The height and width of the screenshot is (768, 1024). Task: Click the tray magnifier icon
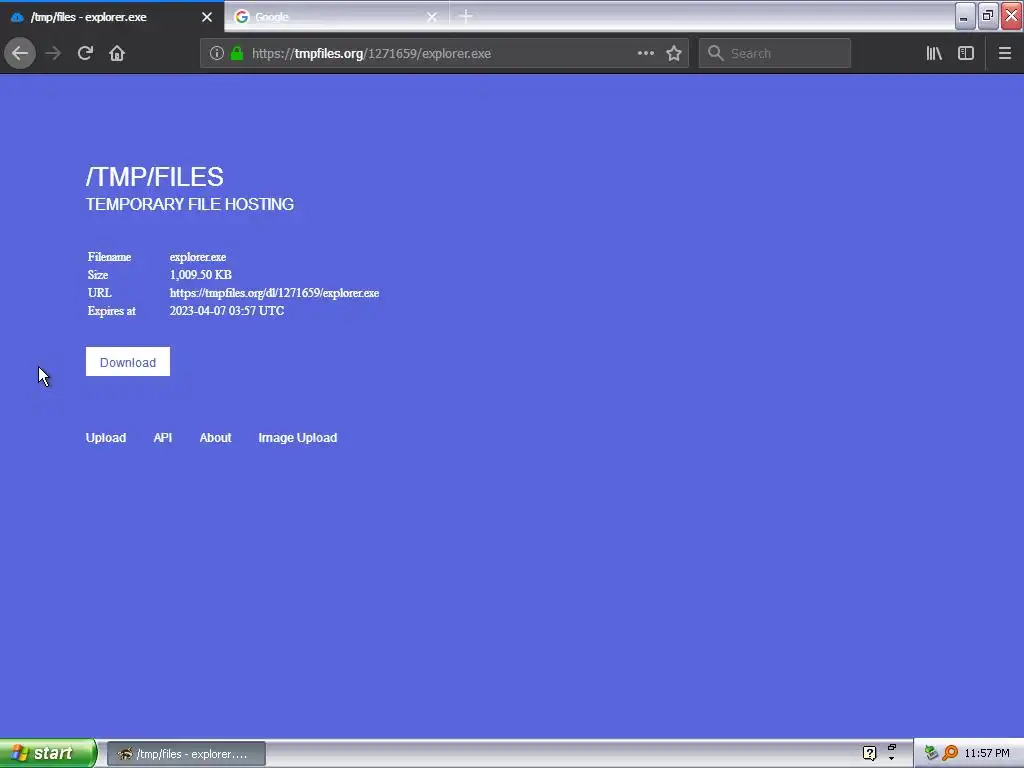coord(950,753)
